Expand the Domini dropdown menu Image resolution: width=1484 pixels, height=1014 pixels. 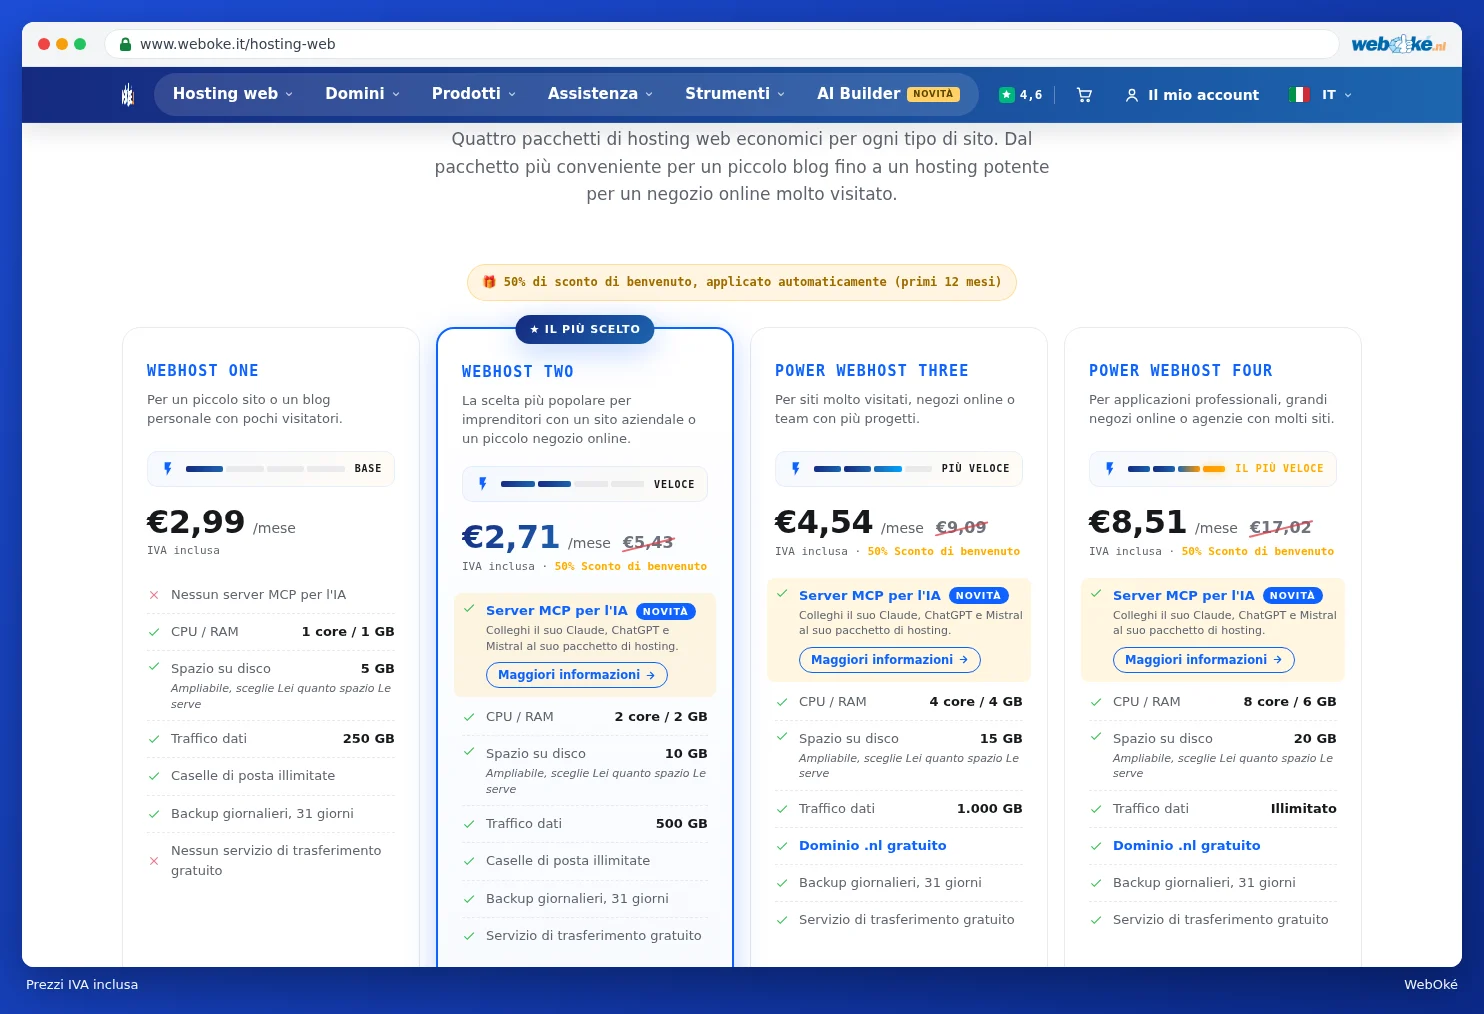pyautogui.click(x=362, y=94)
